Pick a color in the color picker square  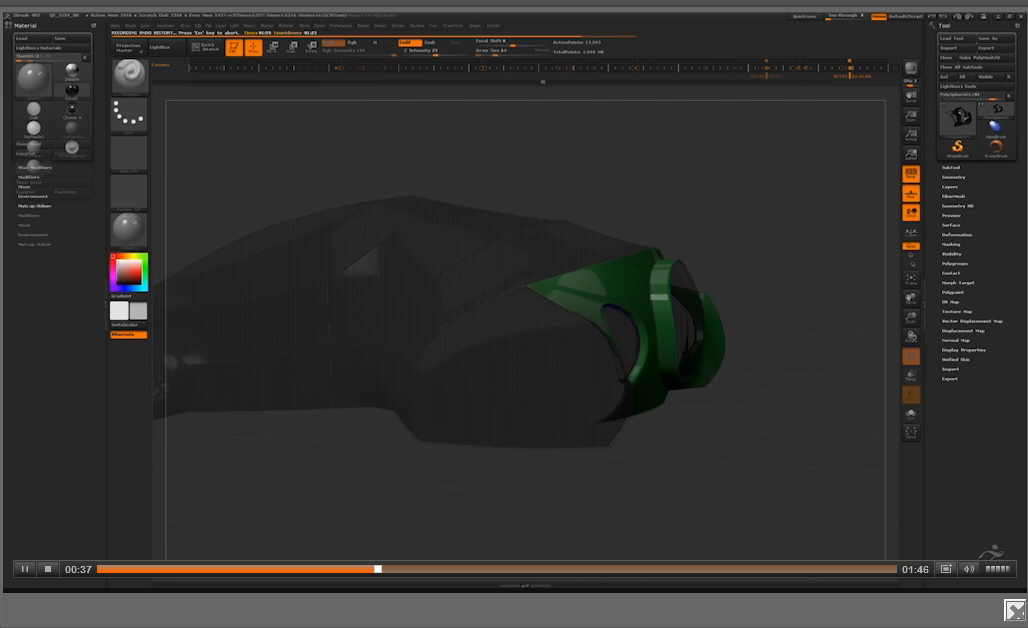129,271
